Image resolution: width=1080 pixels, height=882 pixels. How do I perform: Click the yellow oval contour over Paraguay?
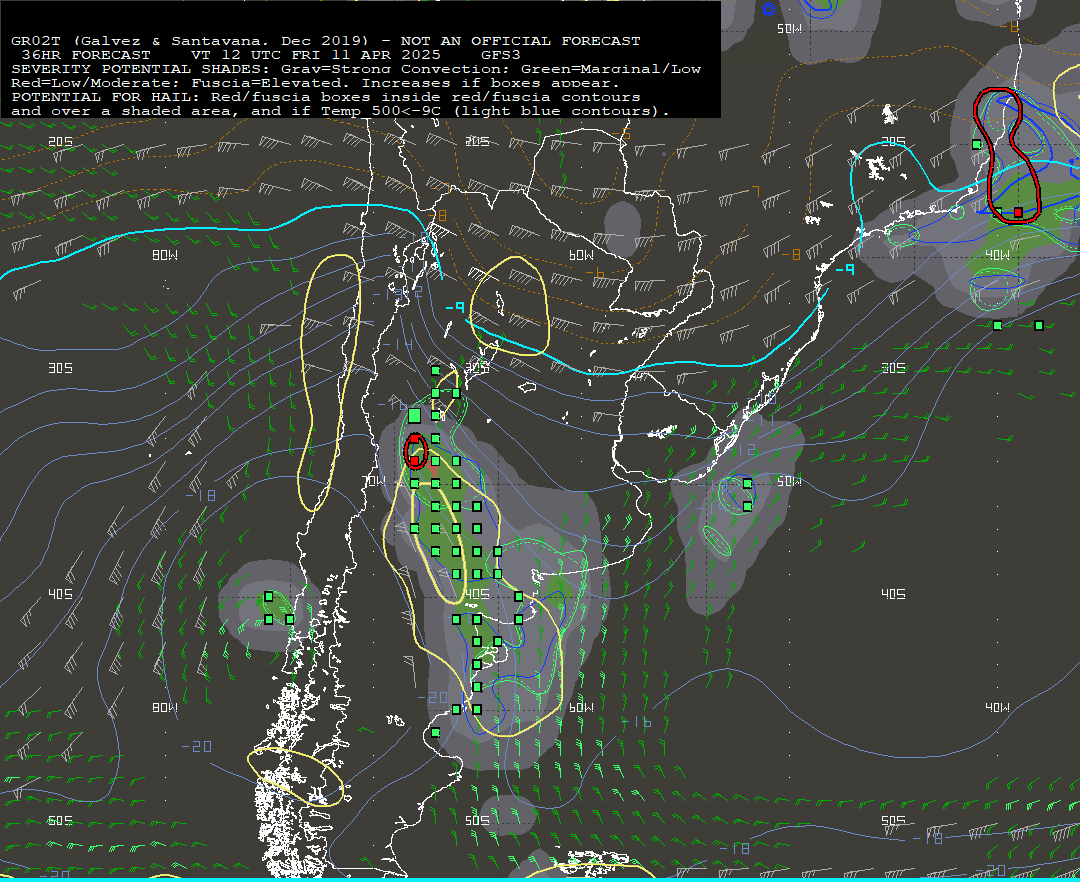coord(509,306)
